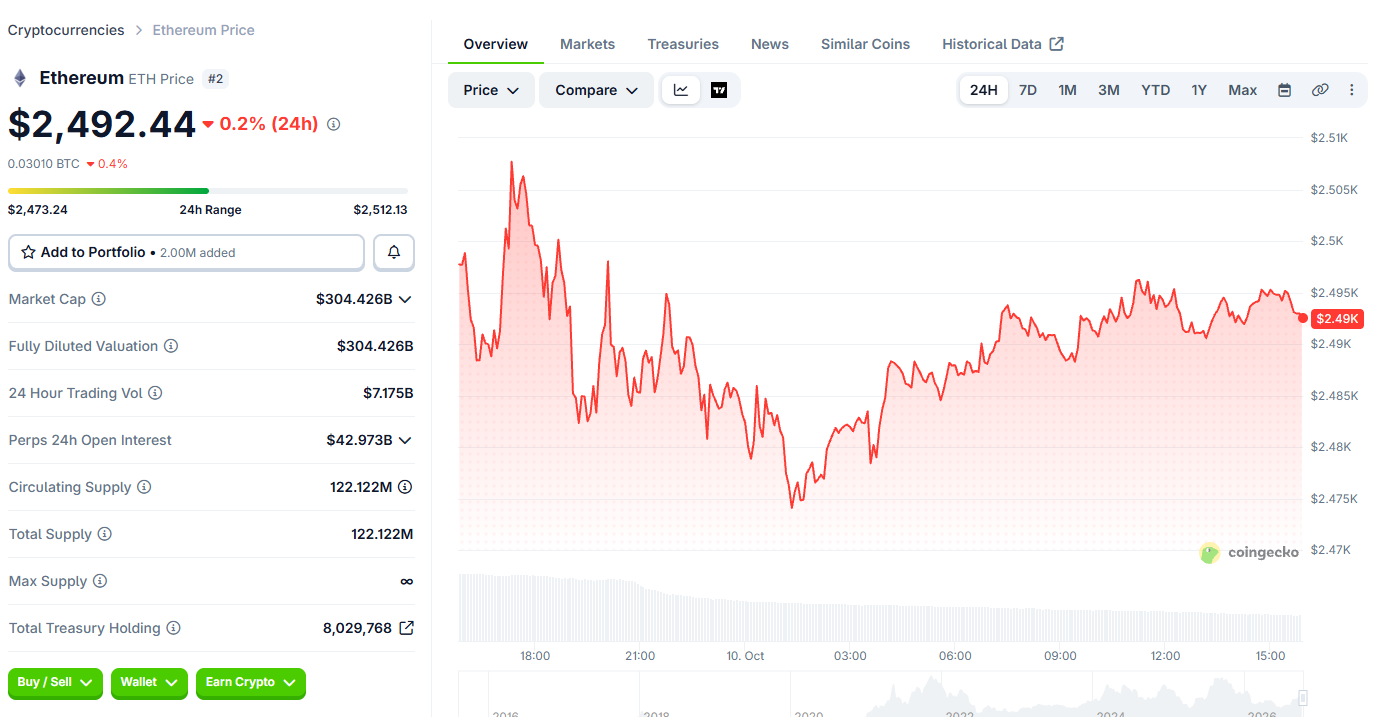Switch to TradingView chart icon
The image size is (1381, 717).
[x=719, y=90]
